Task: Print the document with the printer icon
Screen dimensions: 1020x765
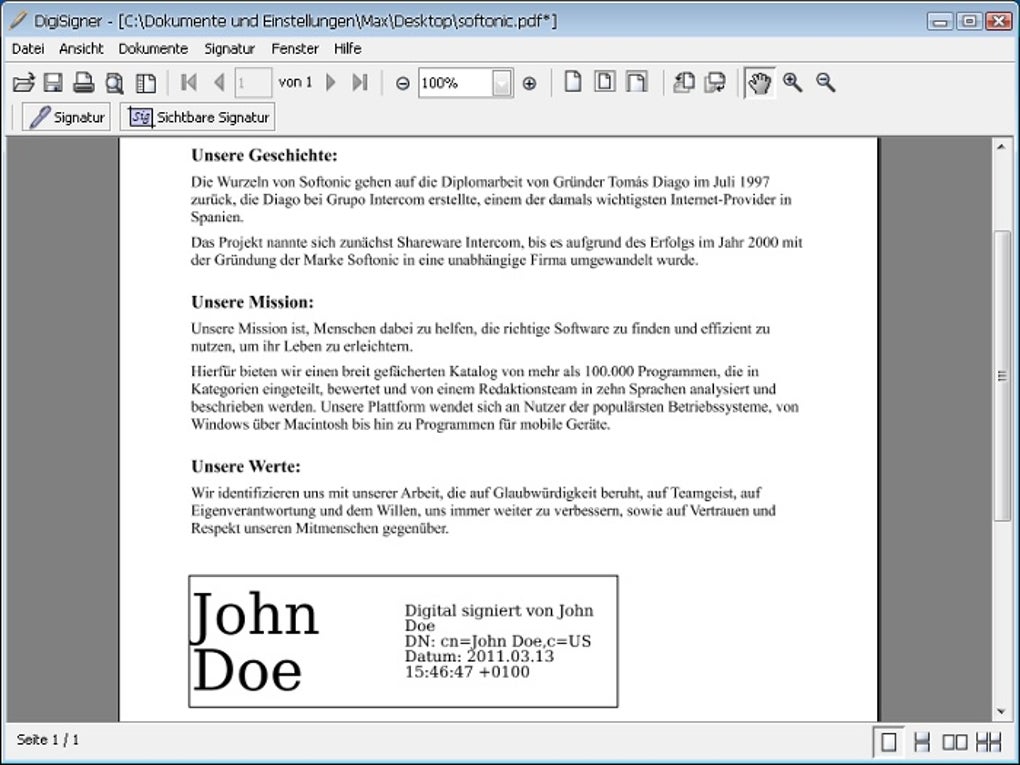Action: [x=84, y=83]
